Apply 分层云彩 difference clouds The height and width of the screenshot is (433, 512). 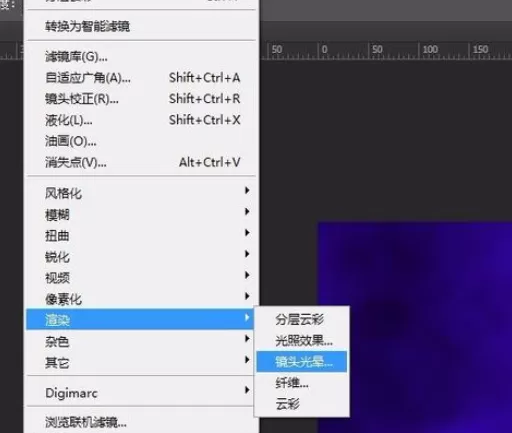tap(302, 319)
